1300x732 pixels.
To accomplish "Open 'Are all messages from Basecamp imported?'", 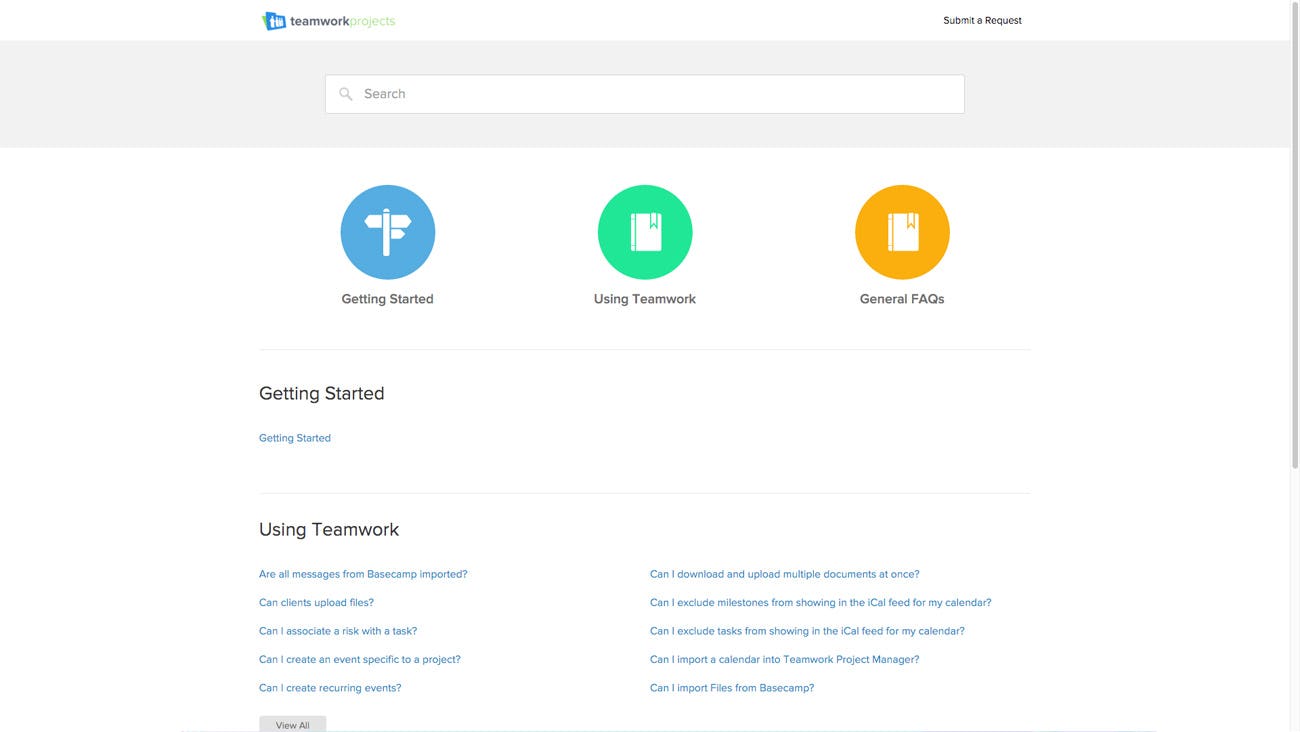I will pos(363,574).
